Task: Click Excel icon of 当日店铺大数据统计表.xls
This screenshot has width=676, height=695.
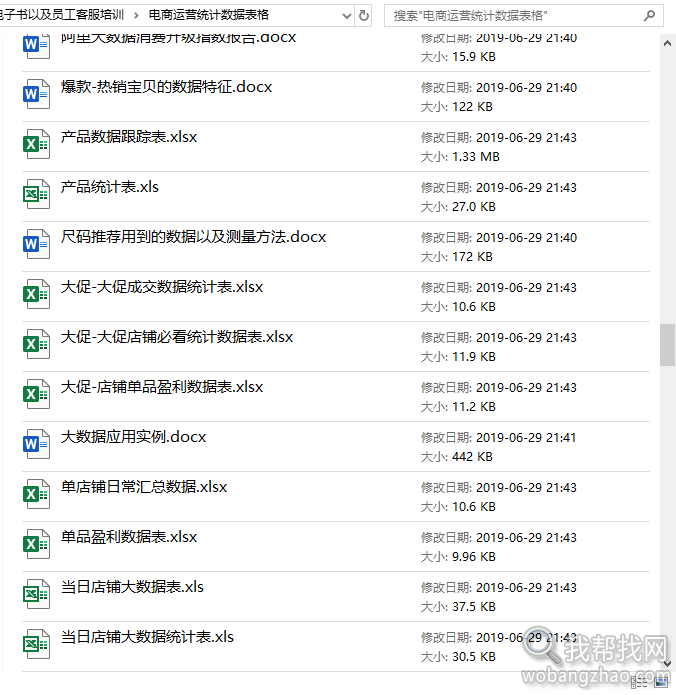Action: click(x=36, y=645)
